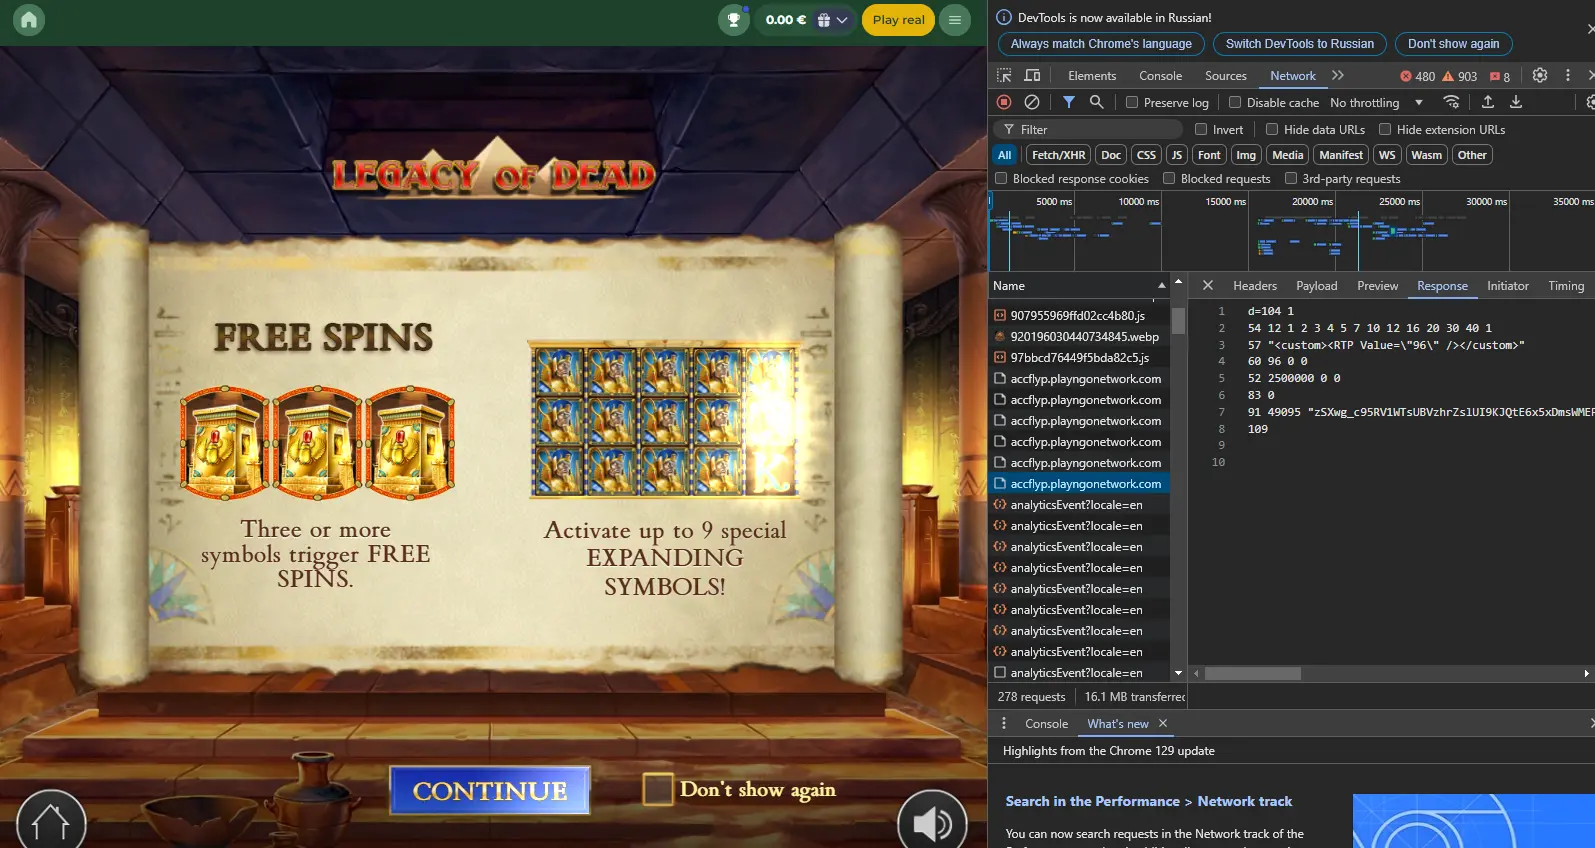Close the request details pane
The image size is (1595, 848).
[x=1208, y=285]
